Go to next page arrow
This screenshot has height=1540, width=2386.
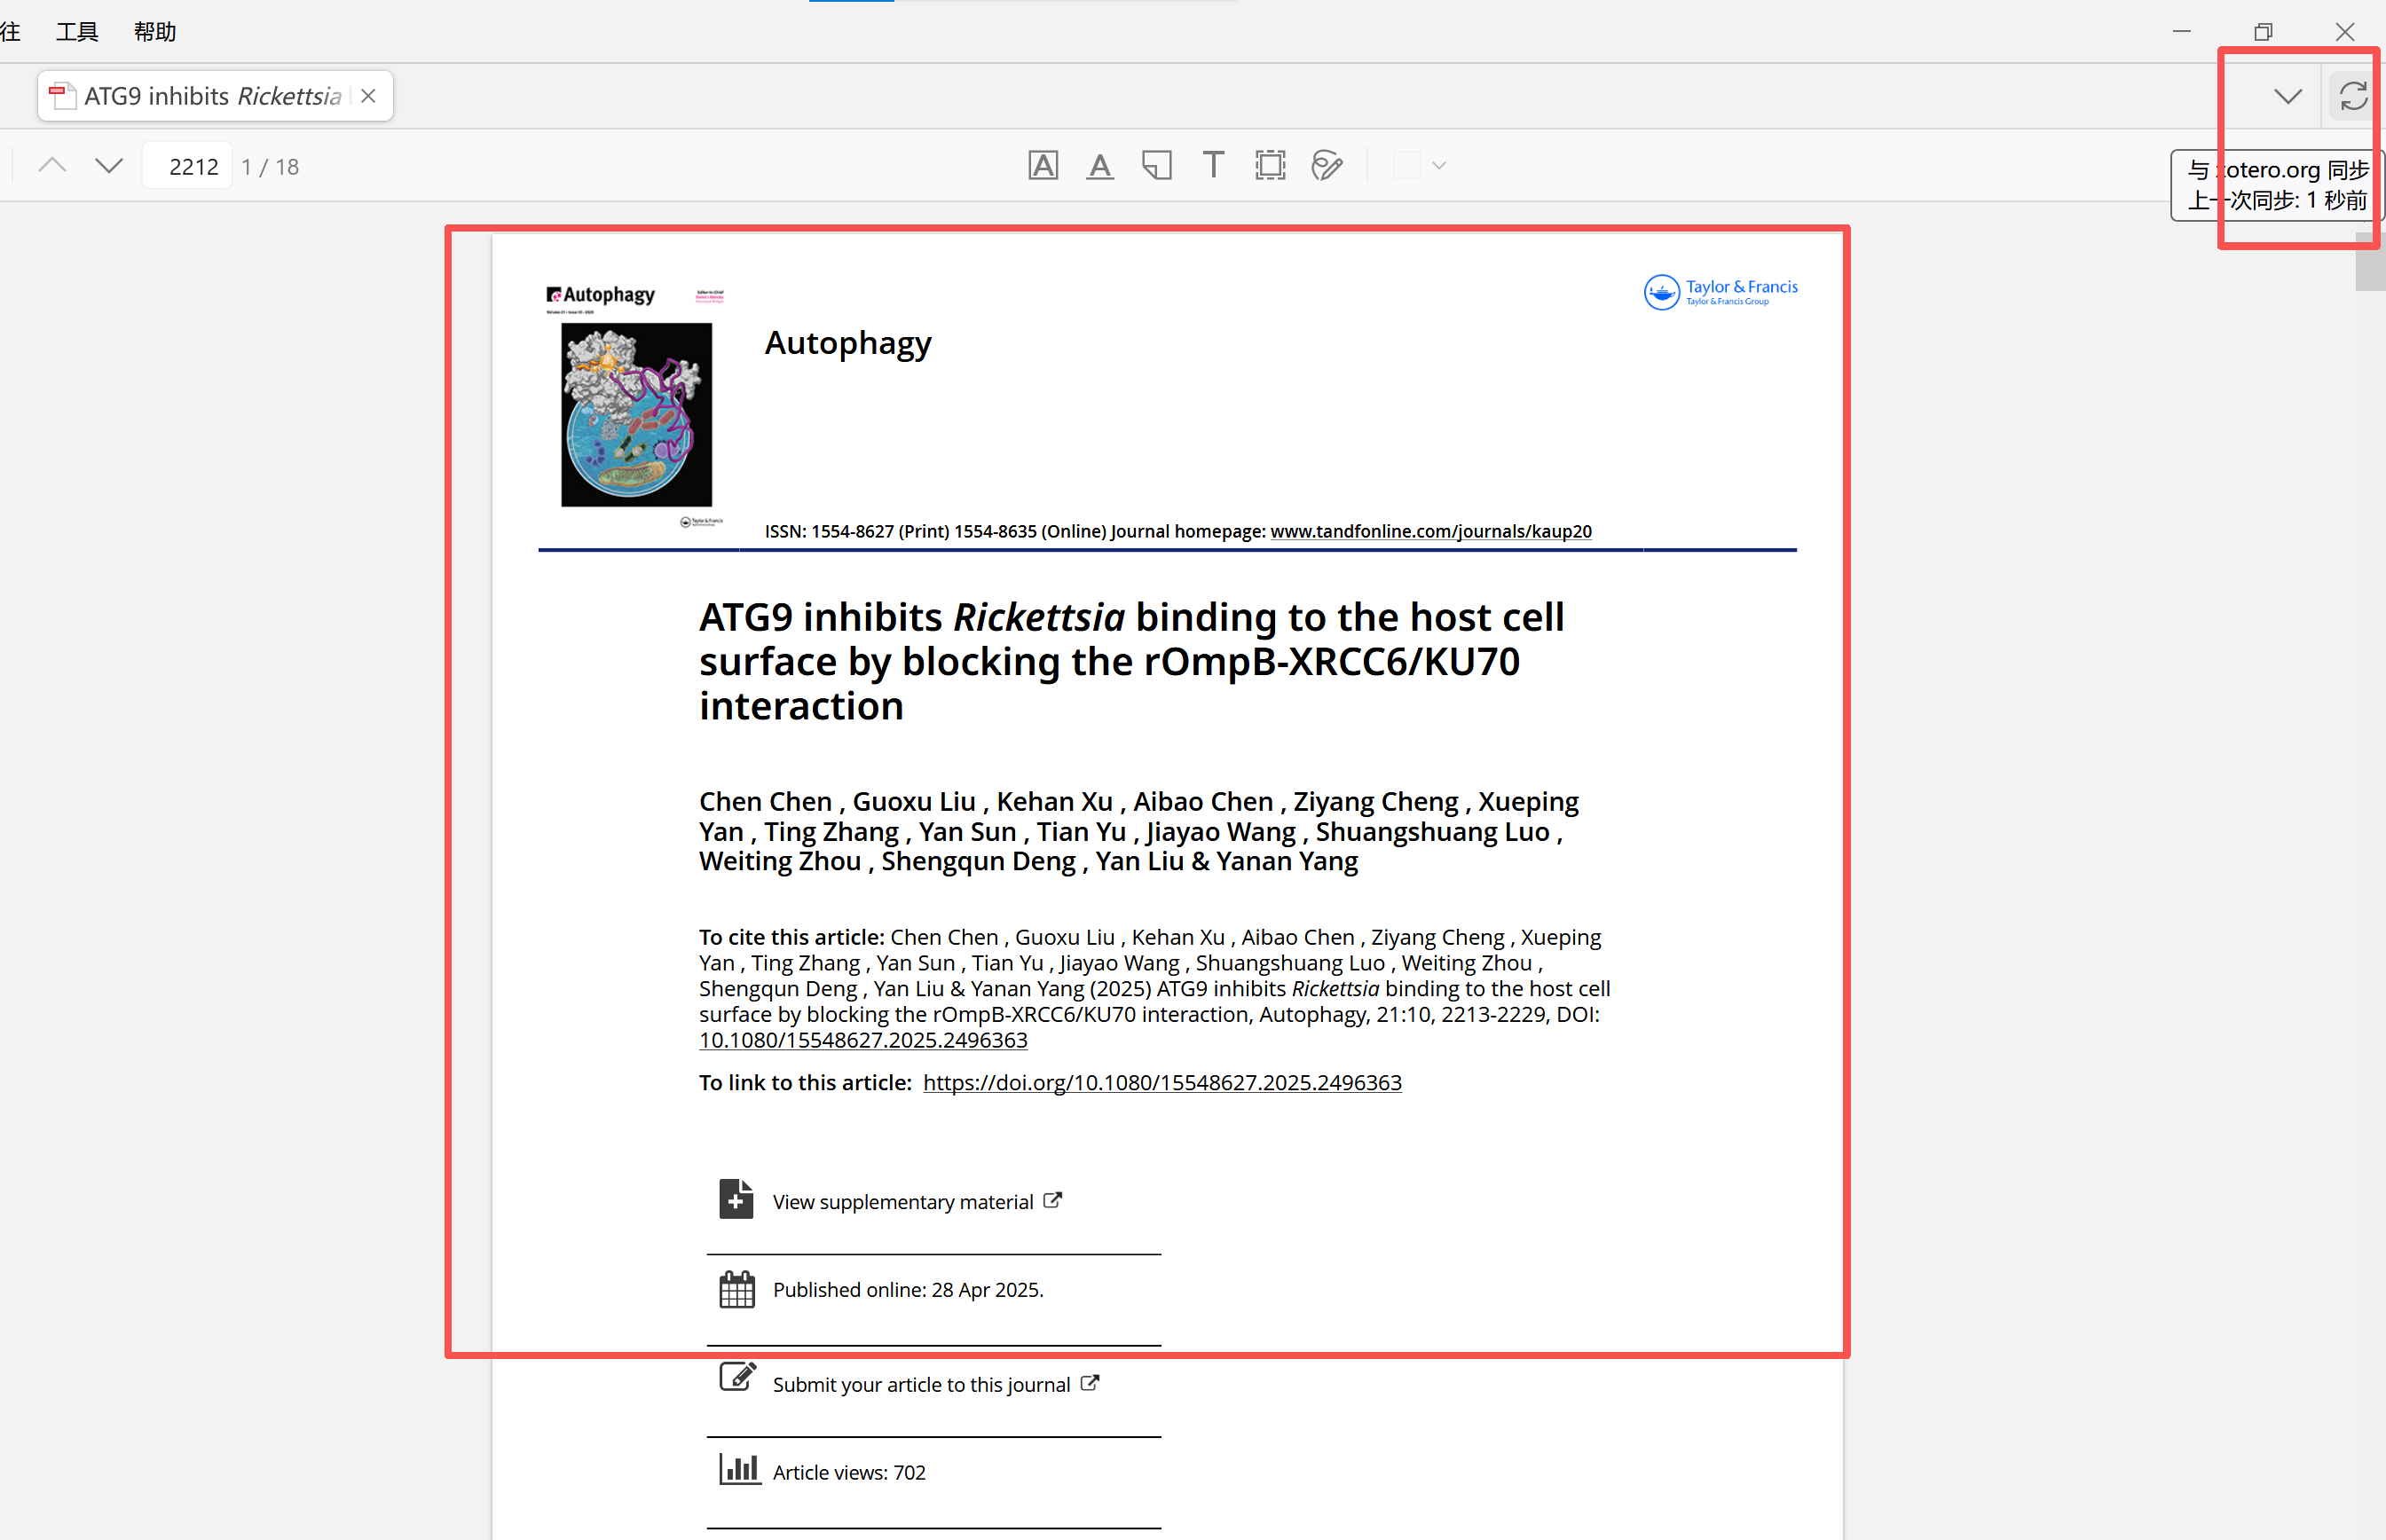coord(109,166)
